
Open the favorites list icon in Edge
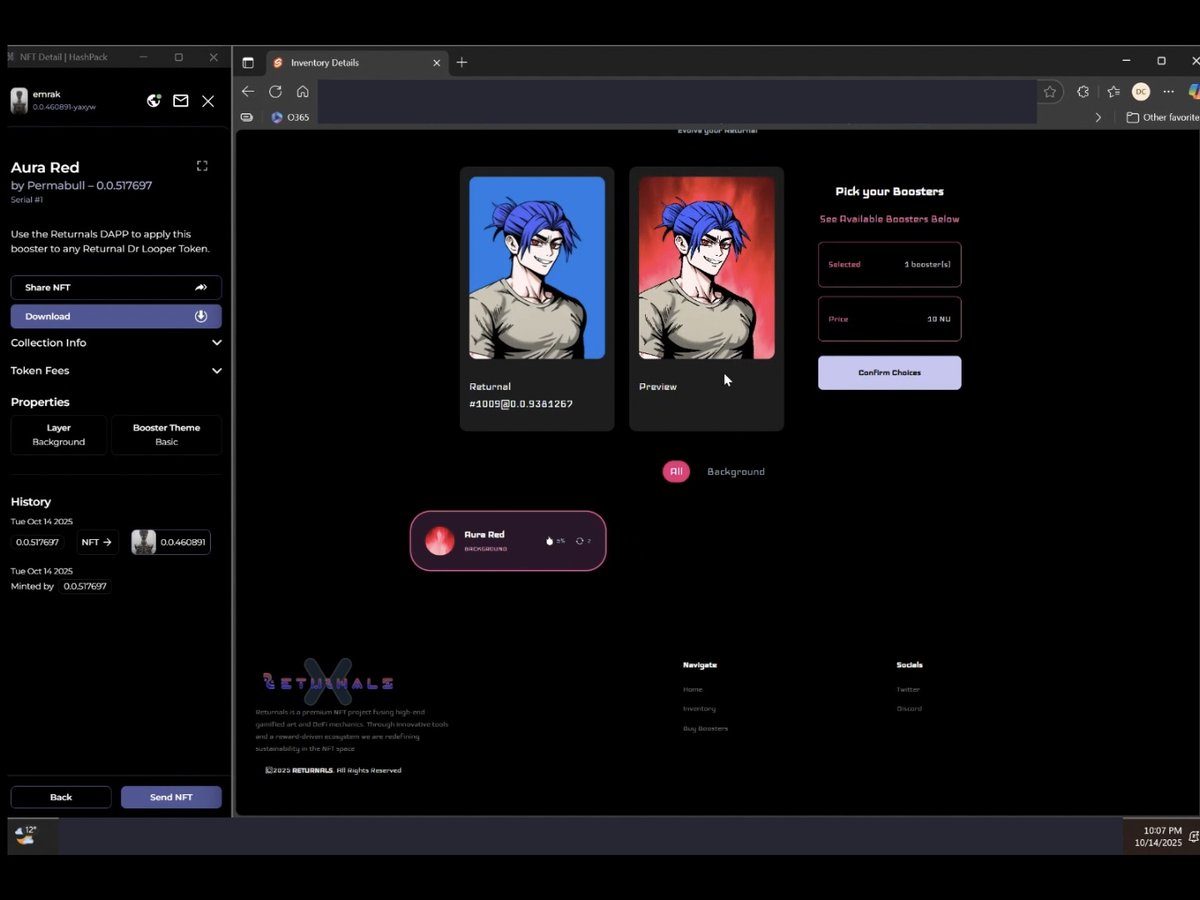coord(1113,91)
